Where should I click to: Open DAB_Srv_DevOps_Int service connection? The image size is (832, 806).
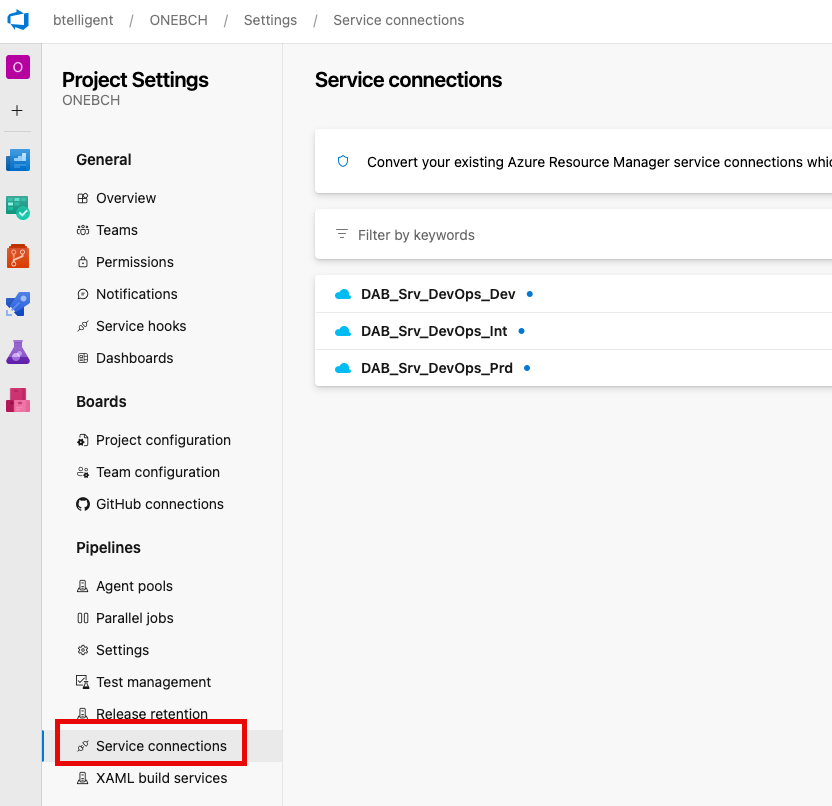coord(434,331)
